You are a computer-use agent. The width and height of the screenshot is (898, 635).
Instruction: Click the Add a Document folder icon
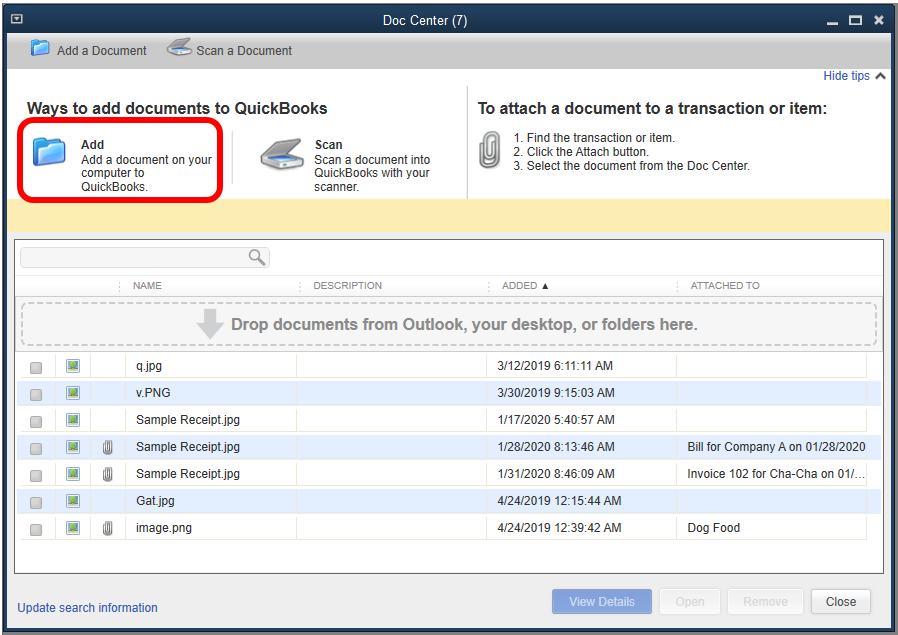pos(40,48)
